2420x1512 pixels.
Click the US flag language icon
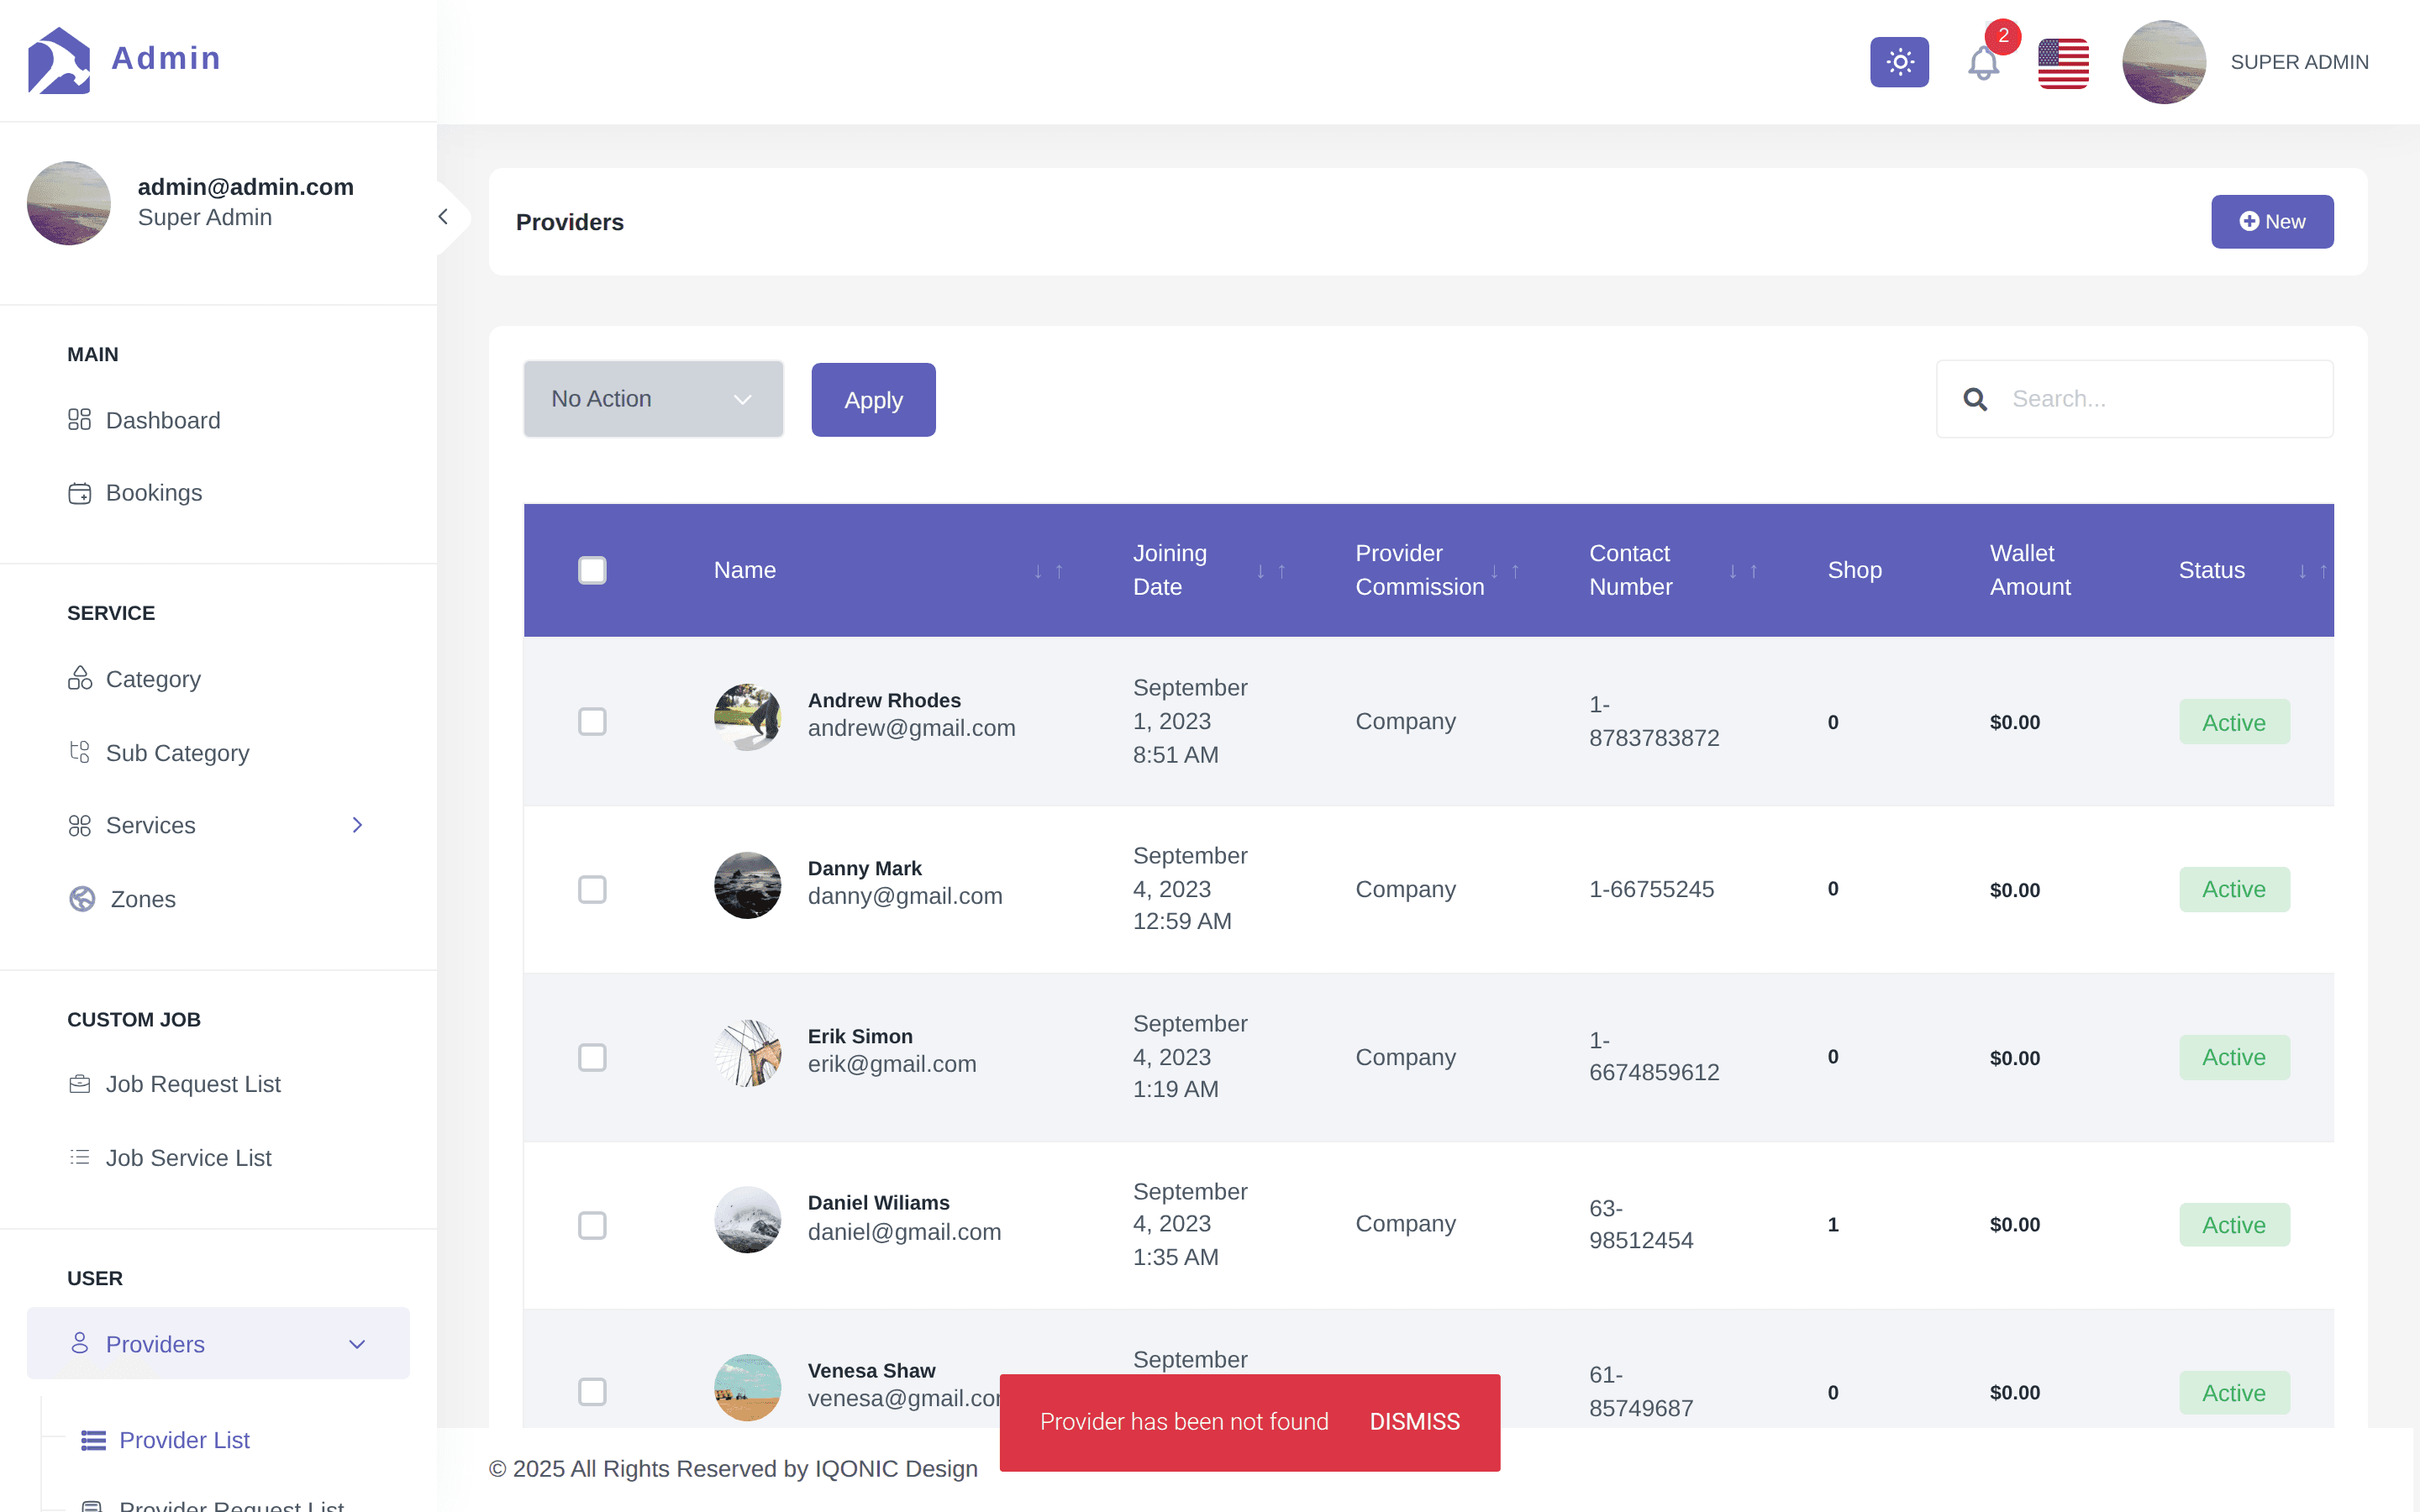2063,63
